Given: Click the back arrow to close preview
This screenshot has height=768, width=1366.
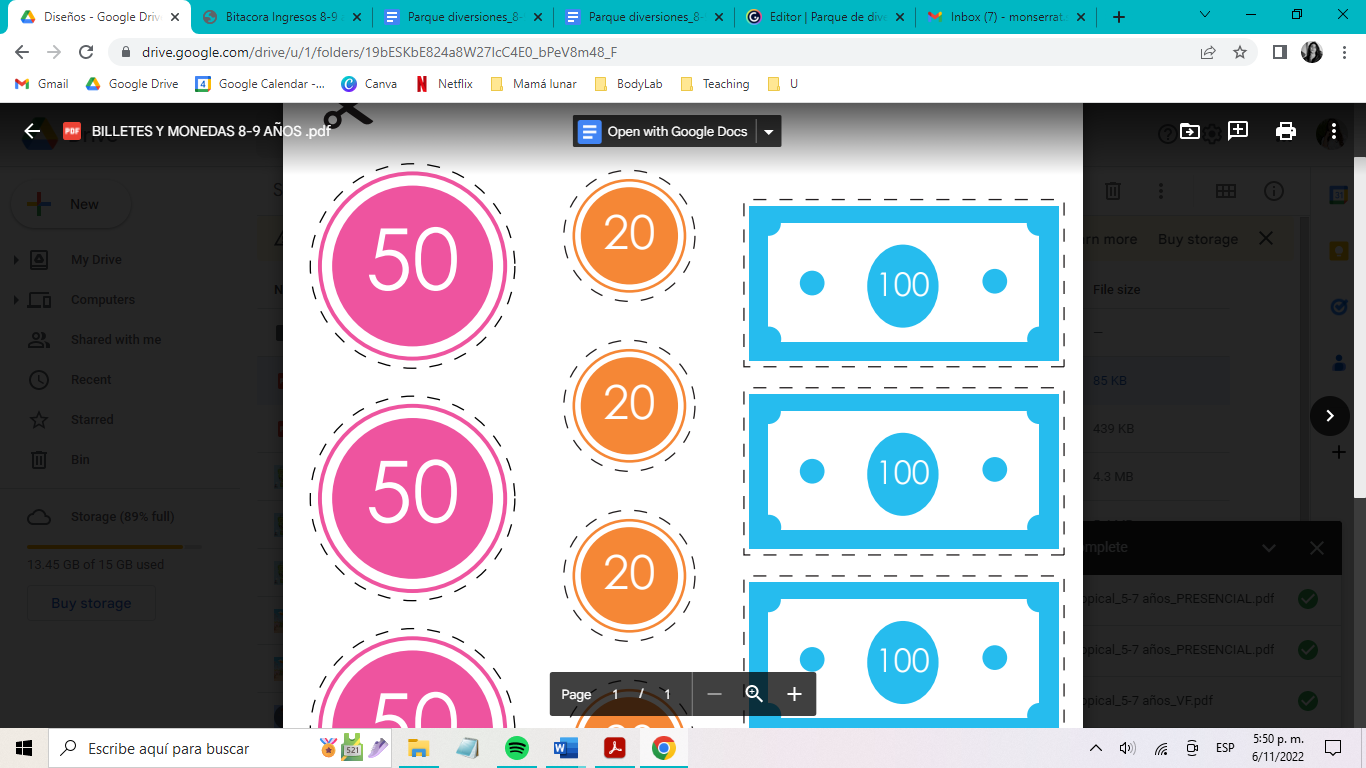Looking at the screenshot, I should coord(32,131).
